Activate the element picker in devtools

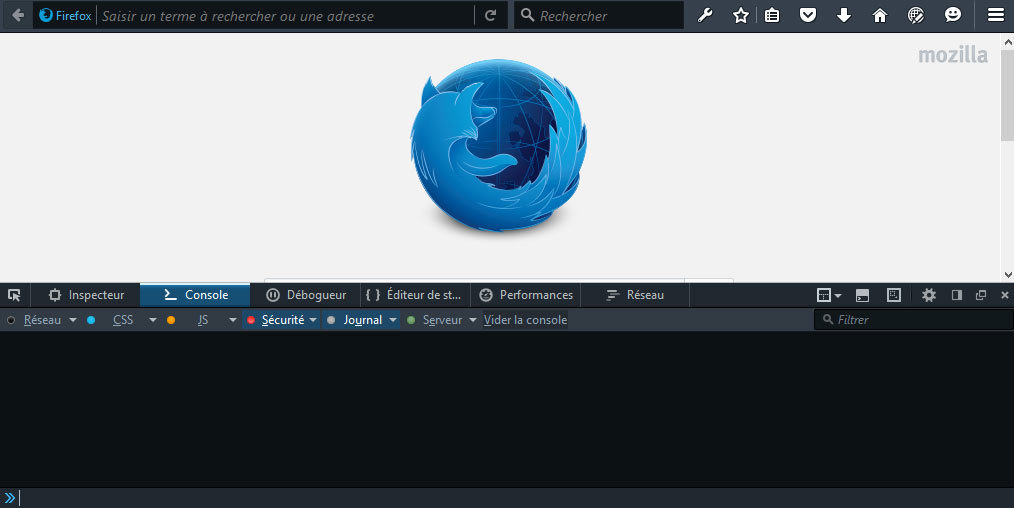coord(14,295)
